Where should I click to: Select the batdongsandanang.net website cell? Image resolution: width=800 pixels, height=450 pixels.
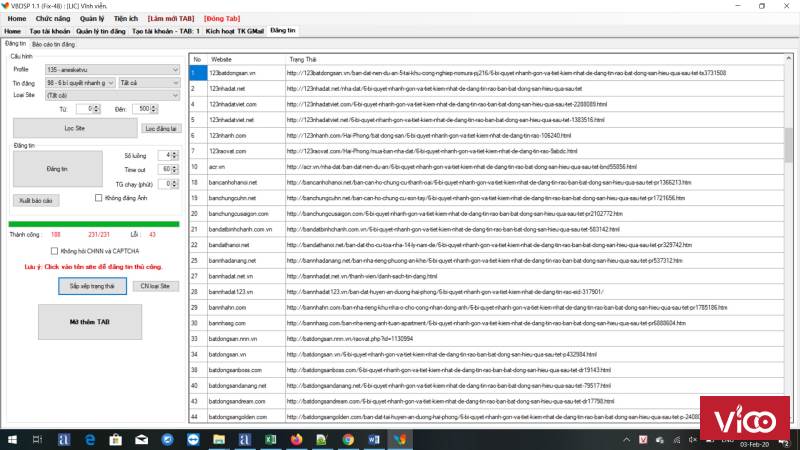click(246, 386)
